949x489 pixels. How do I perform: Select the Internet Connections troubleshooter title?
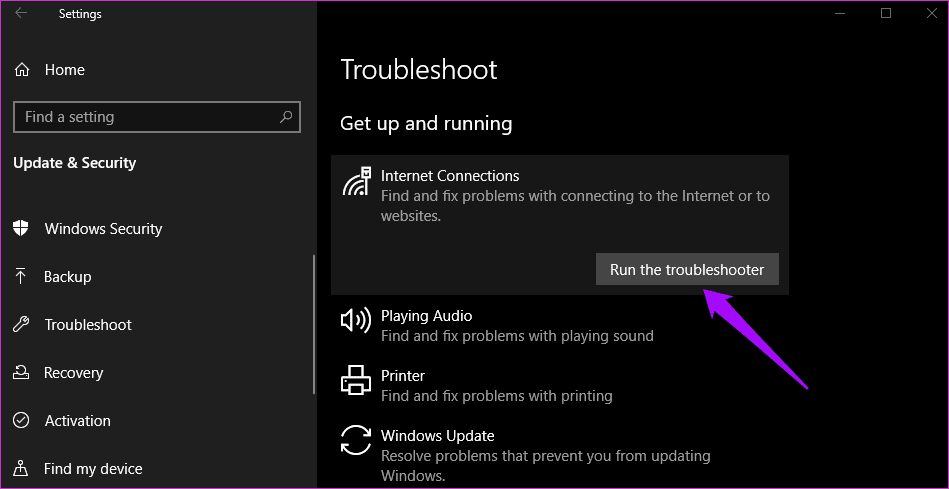450,176
